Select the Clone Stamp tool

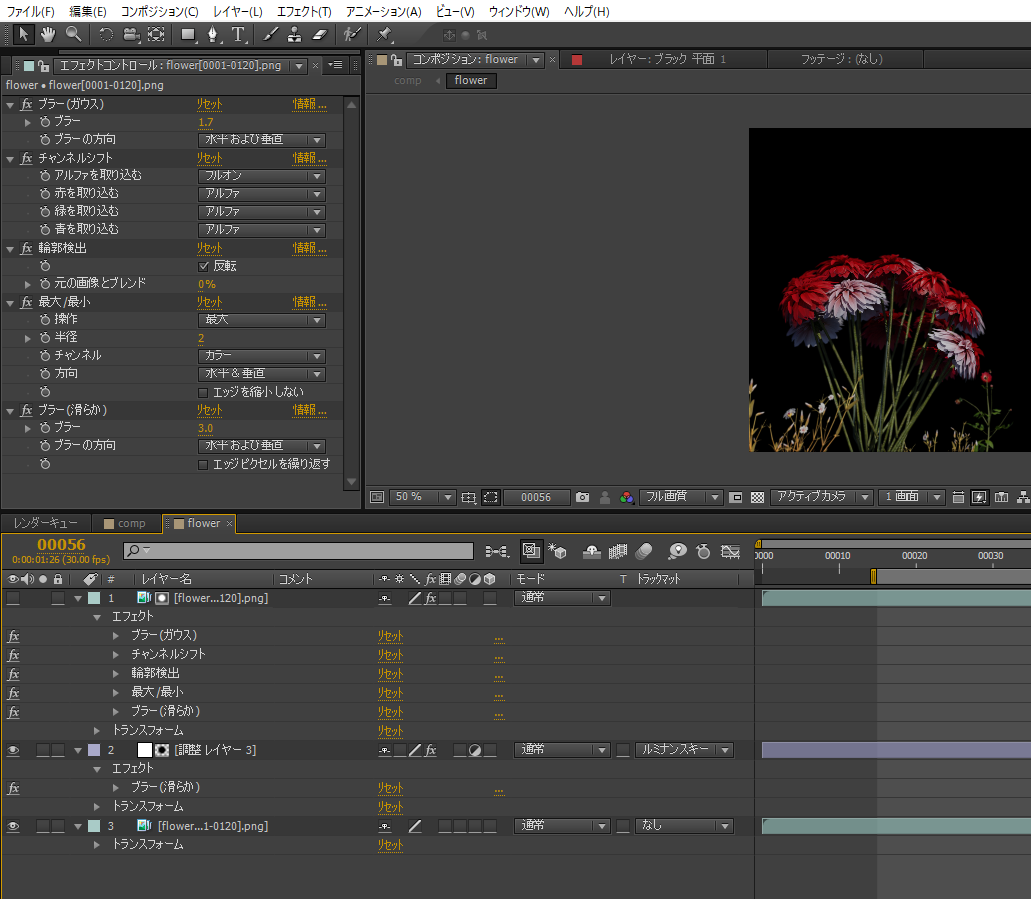(x=294, y=34)
